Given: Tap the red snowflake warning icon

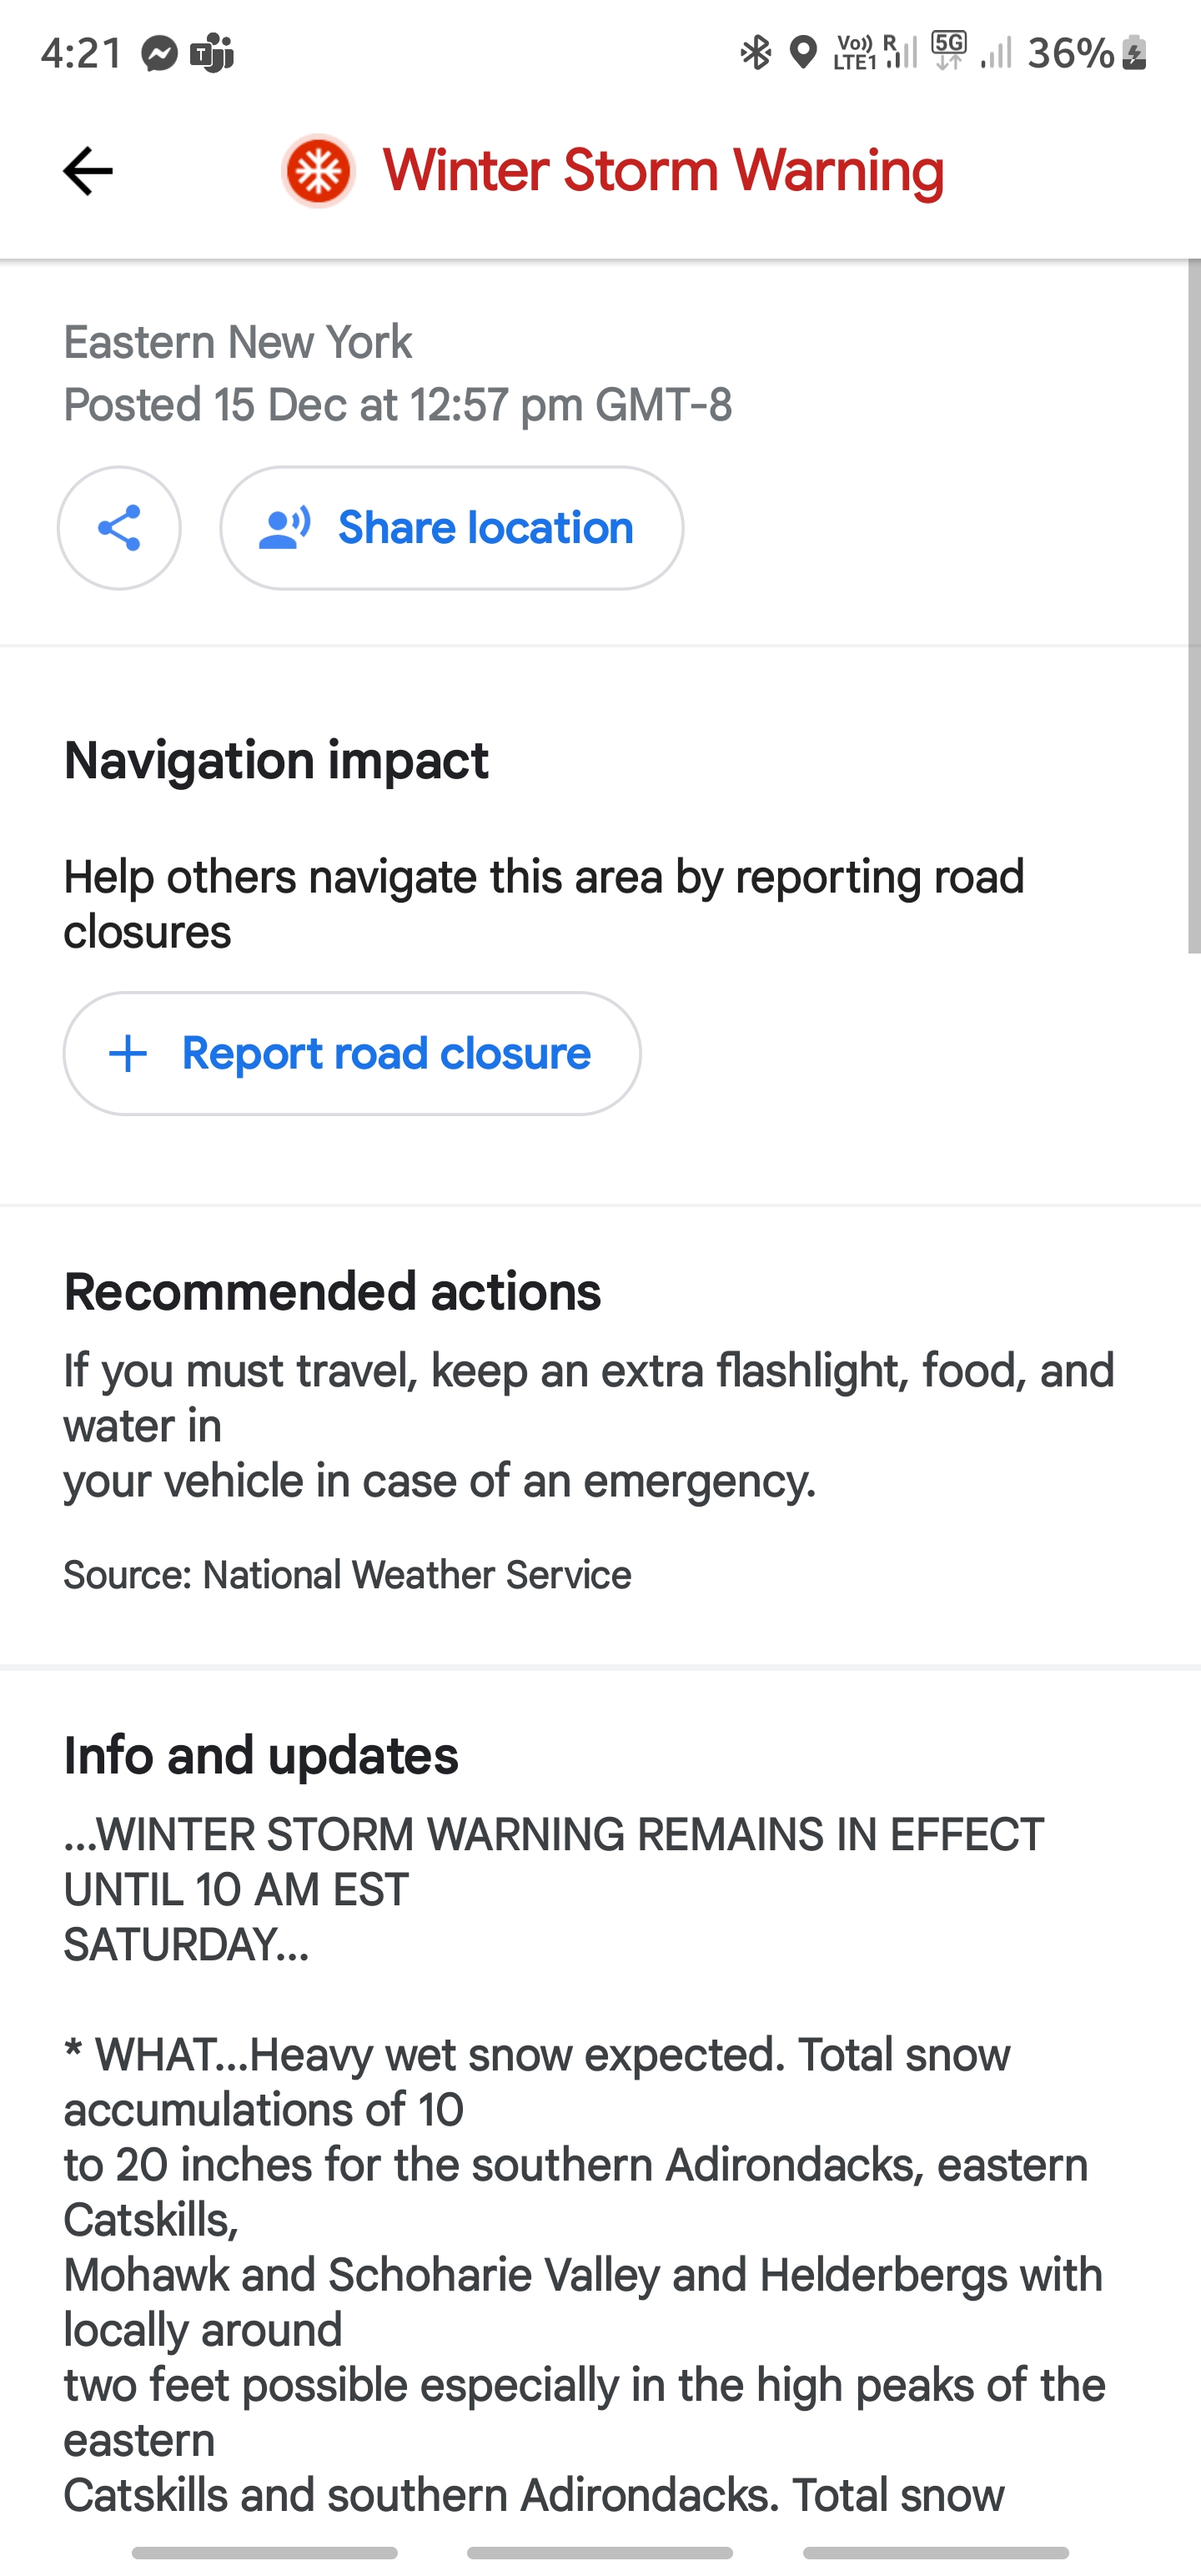Looking at the screenshot, I should (x=318, y=171).
